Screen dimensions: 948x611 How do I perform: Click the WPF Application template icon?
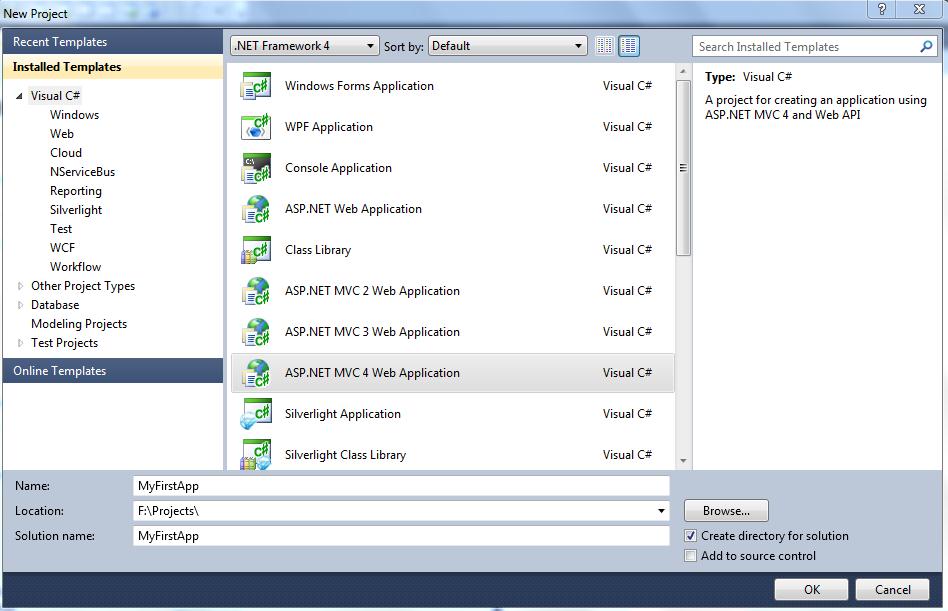coord(256,127)
